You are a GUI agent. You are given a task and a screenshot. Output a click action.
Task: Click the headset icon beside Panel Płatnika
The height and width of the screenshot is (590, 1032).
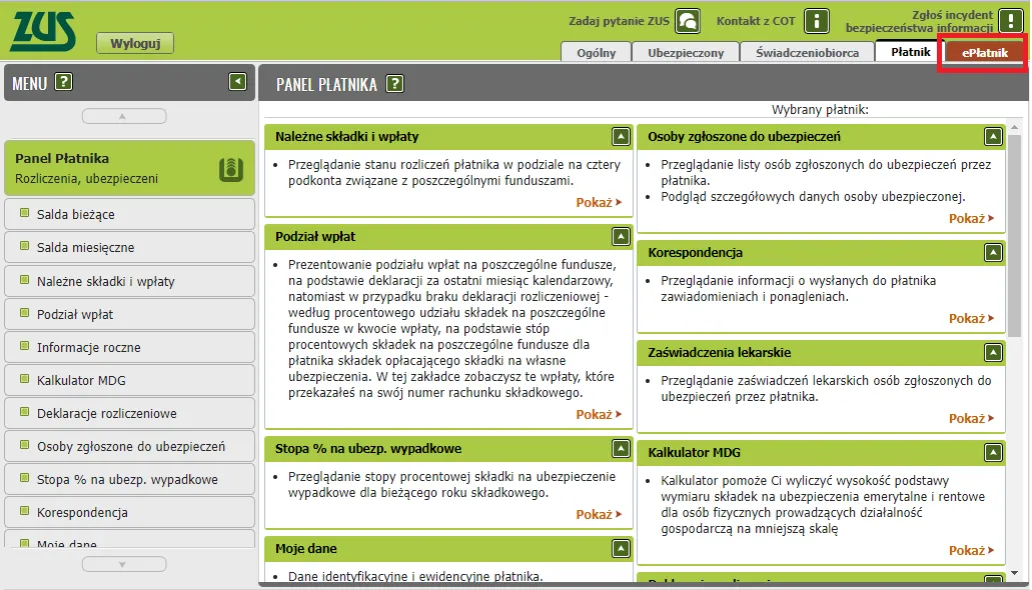point(232,170)
